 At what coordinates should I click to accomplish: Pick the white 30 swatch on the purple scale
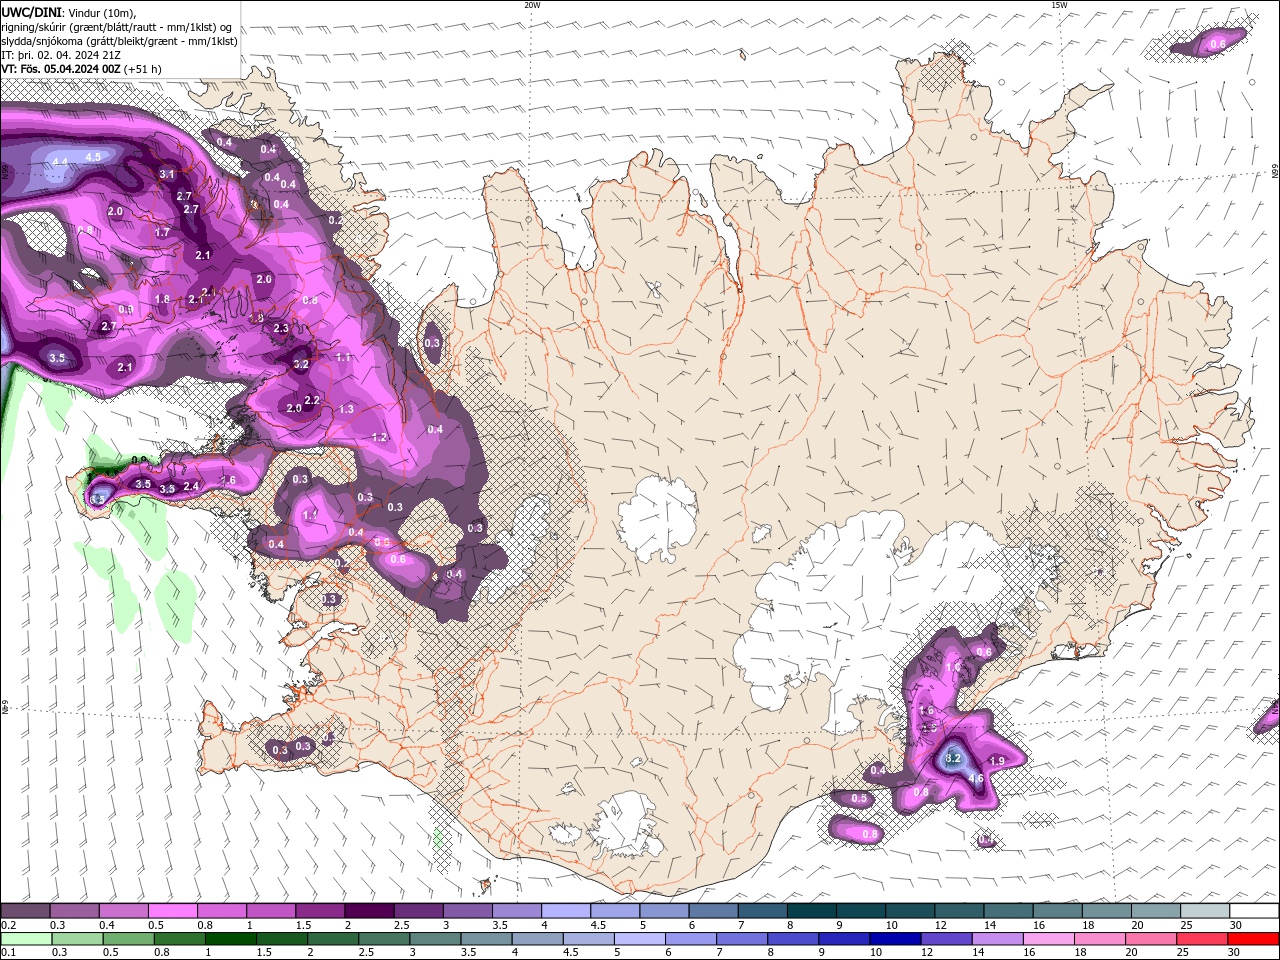click(1254, 911)
